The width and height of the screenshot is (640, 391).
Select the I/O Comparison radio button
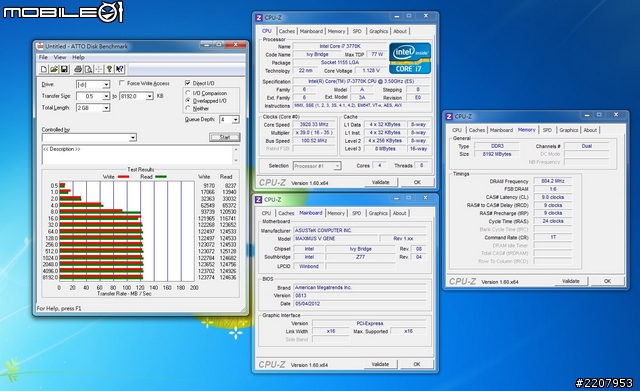coord(188,93)
